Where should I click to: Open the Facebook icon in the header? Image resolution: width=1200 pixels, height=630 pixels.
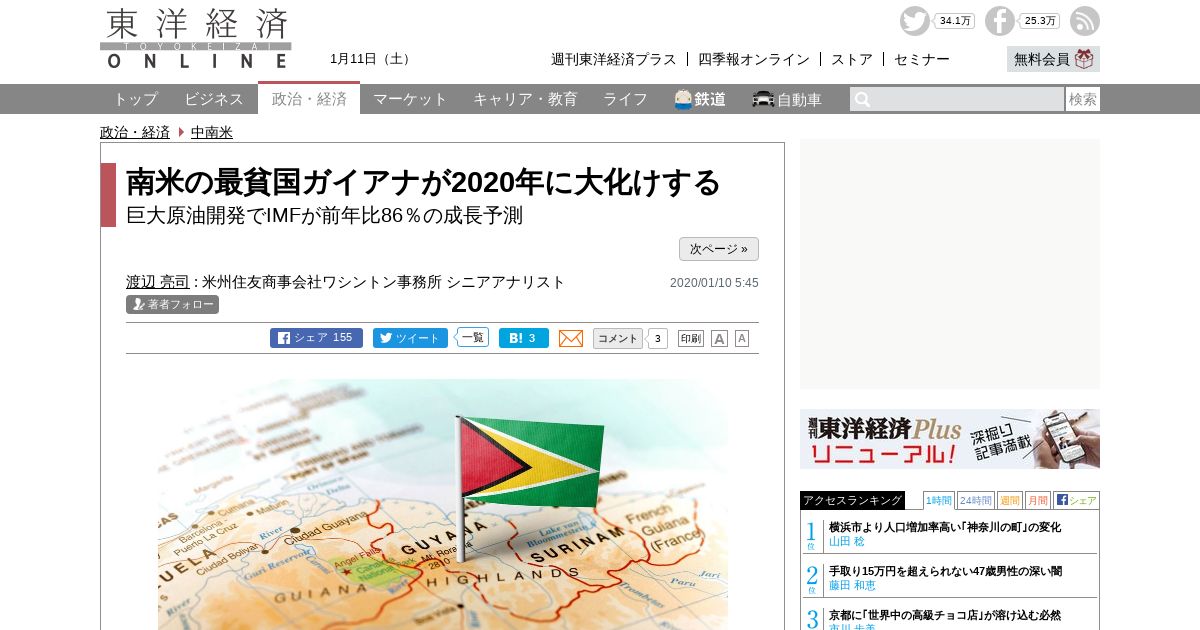pos(999,21)
